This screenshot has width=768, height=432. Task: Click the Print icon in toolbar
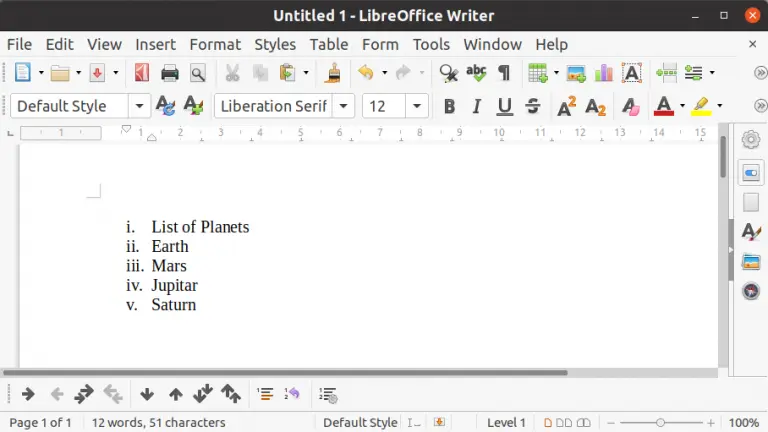coord(170,73)
